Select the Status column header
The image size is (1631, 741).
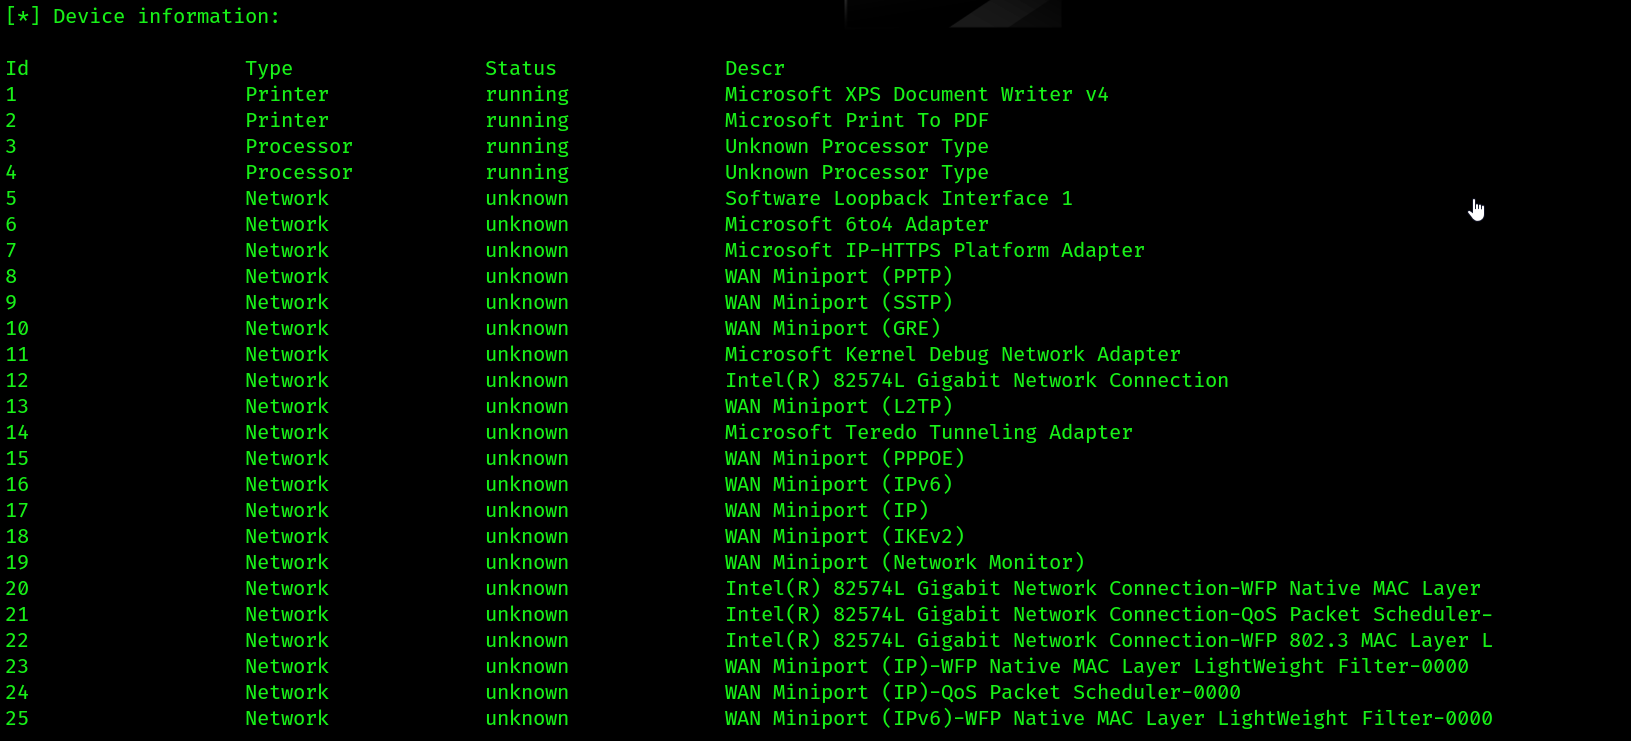521,68
